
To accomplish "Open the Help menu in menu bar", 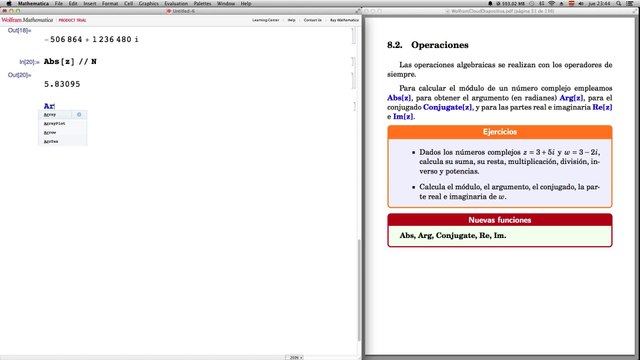I will 246,3.
